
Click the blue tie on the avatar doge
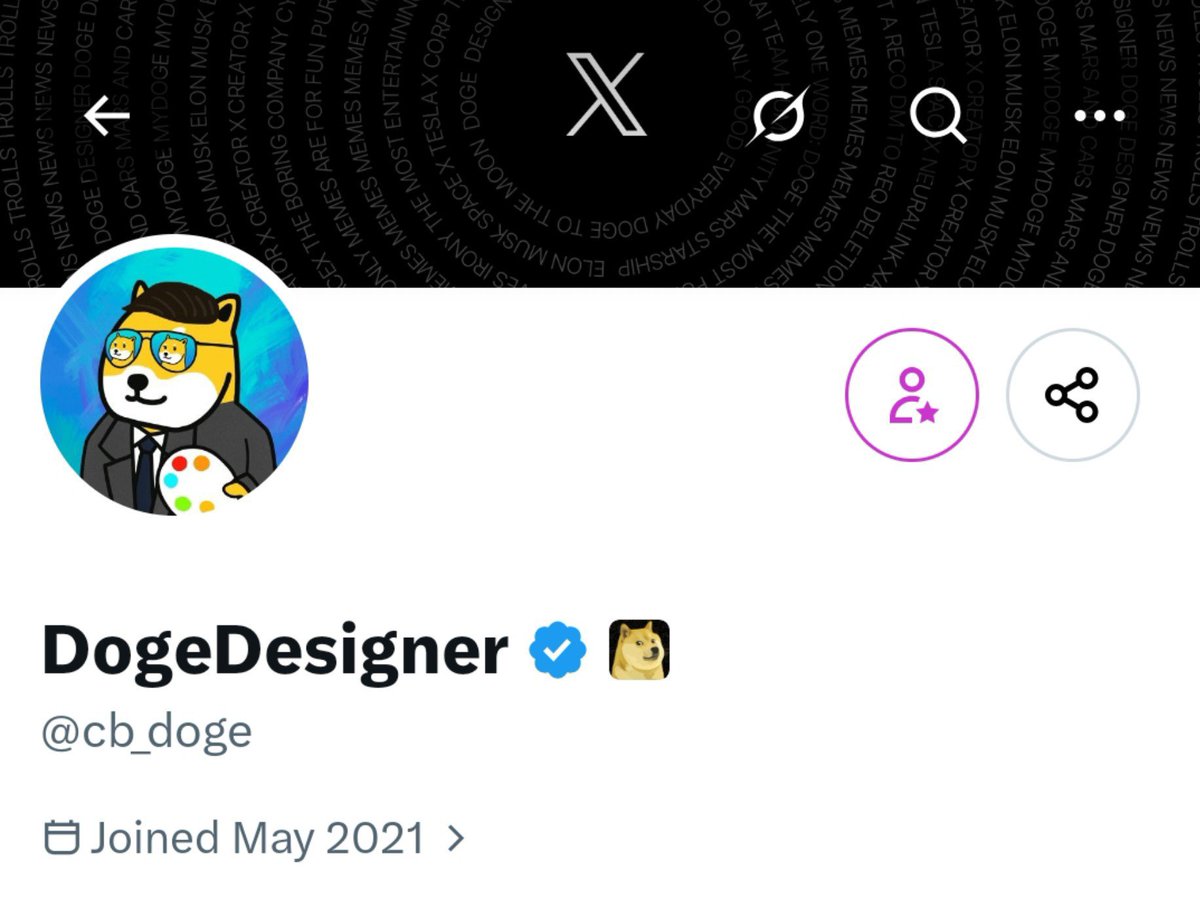point(146,474)
